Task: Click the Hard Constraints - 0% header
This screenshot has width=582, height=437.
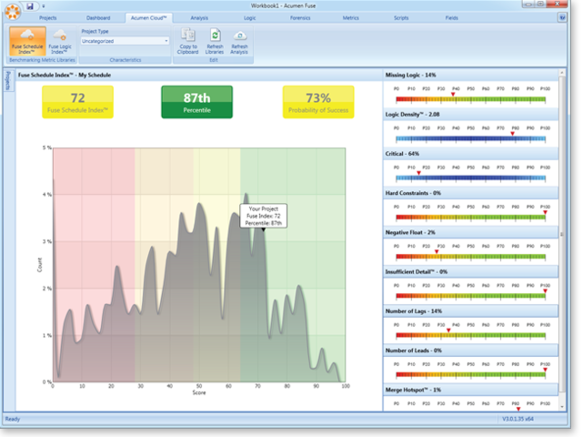Action: click(x=471, y=193)
